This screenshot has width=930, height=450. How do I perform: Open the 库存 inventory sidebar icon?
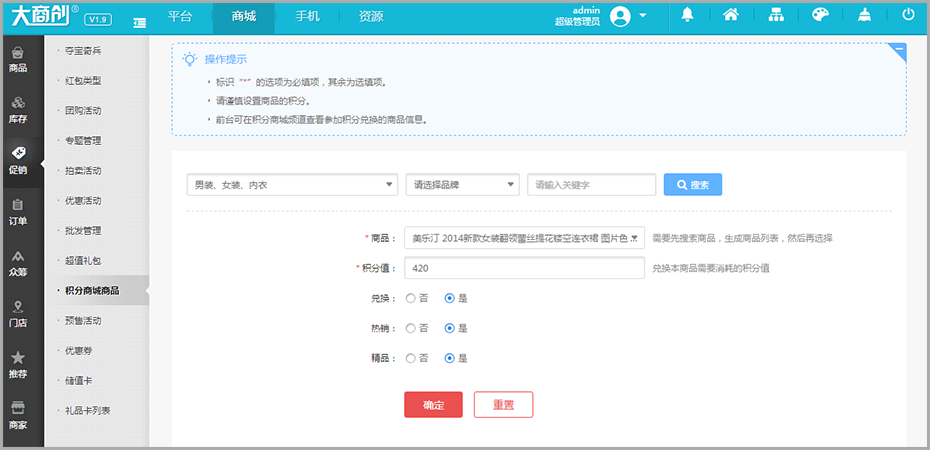[x=18, y=110]
